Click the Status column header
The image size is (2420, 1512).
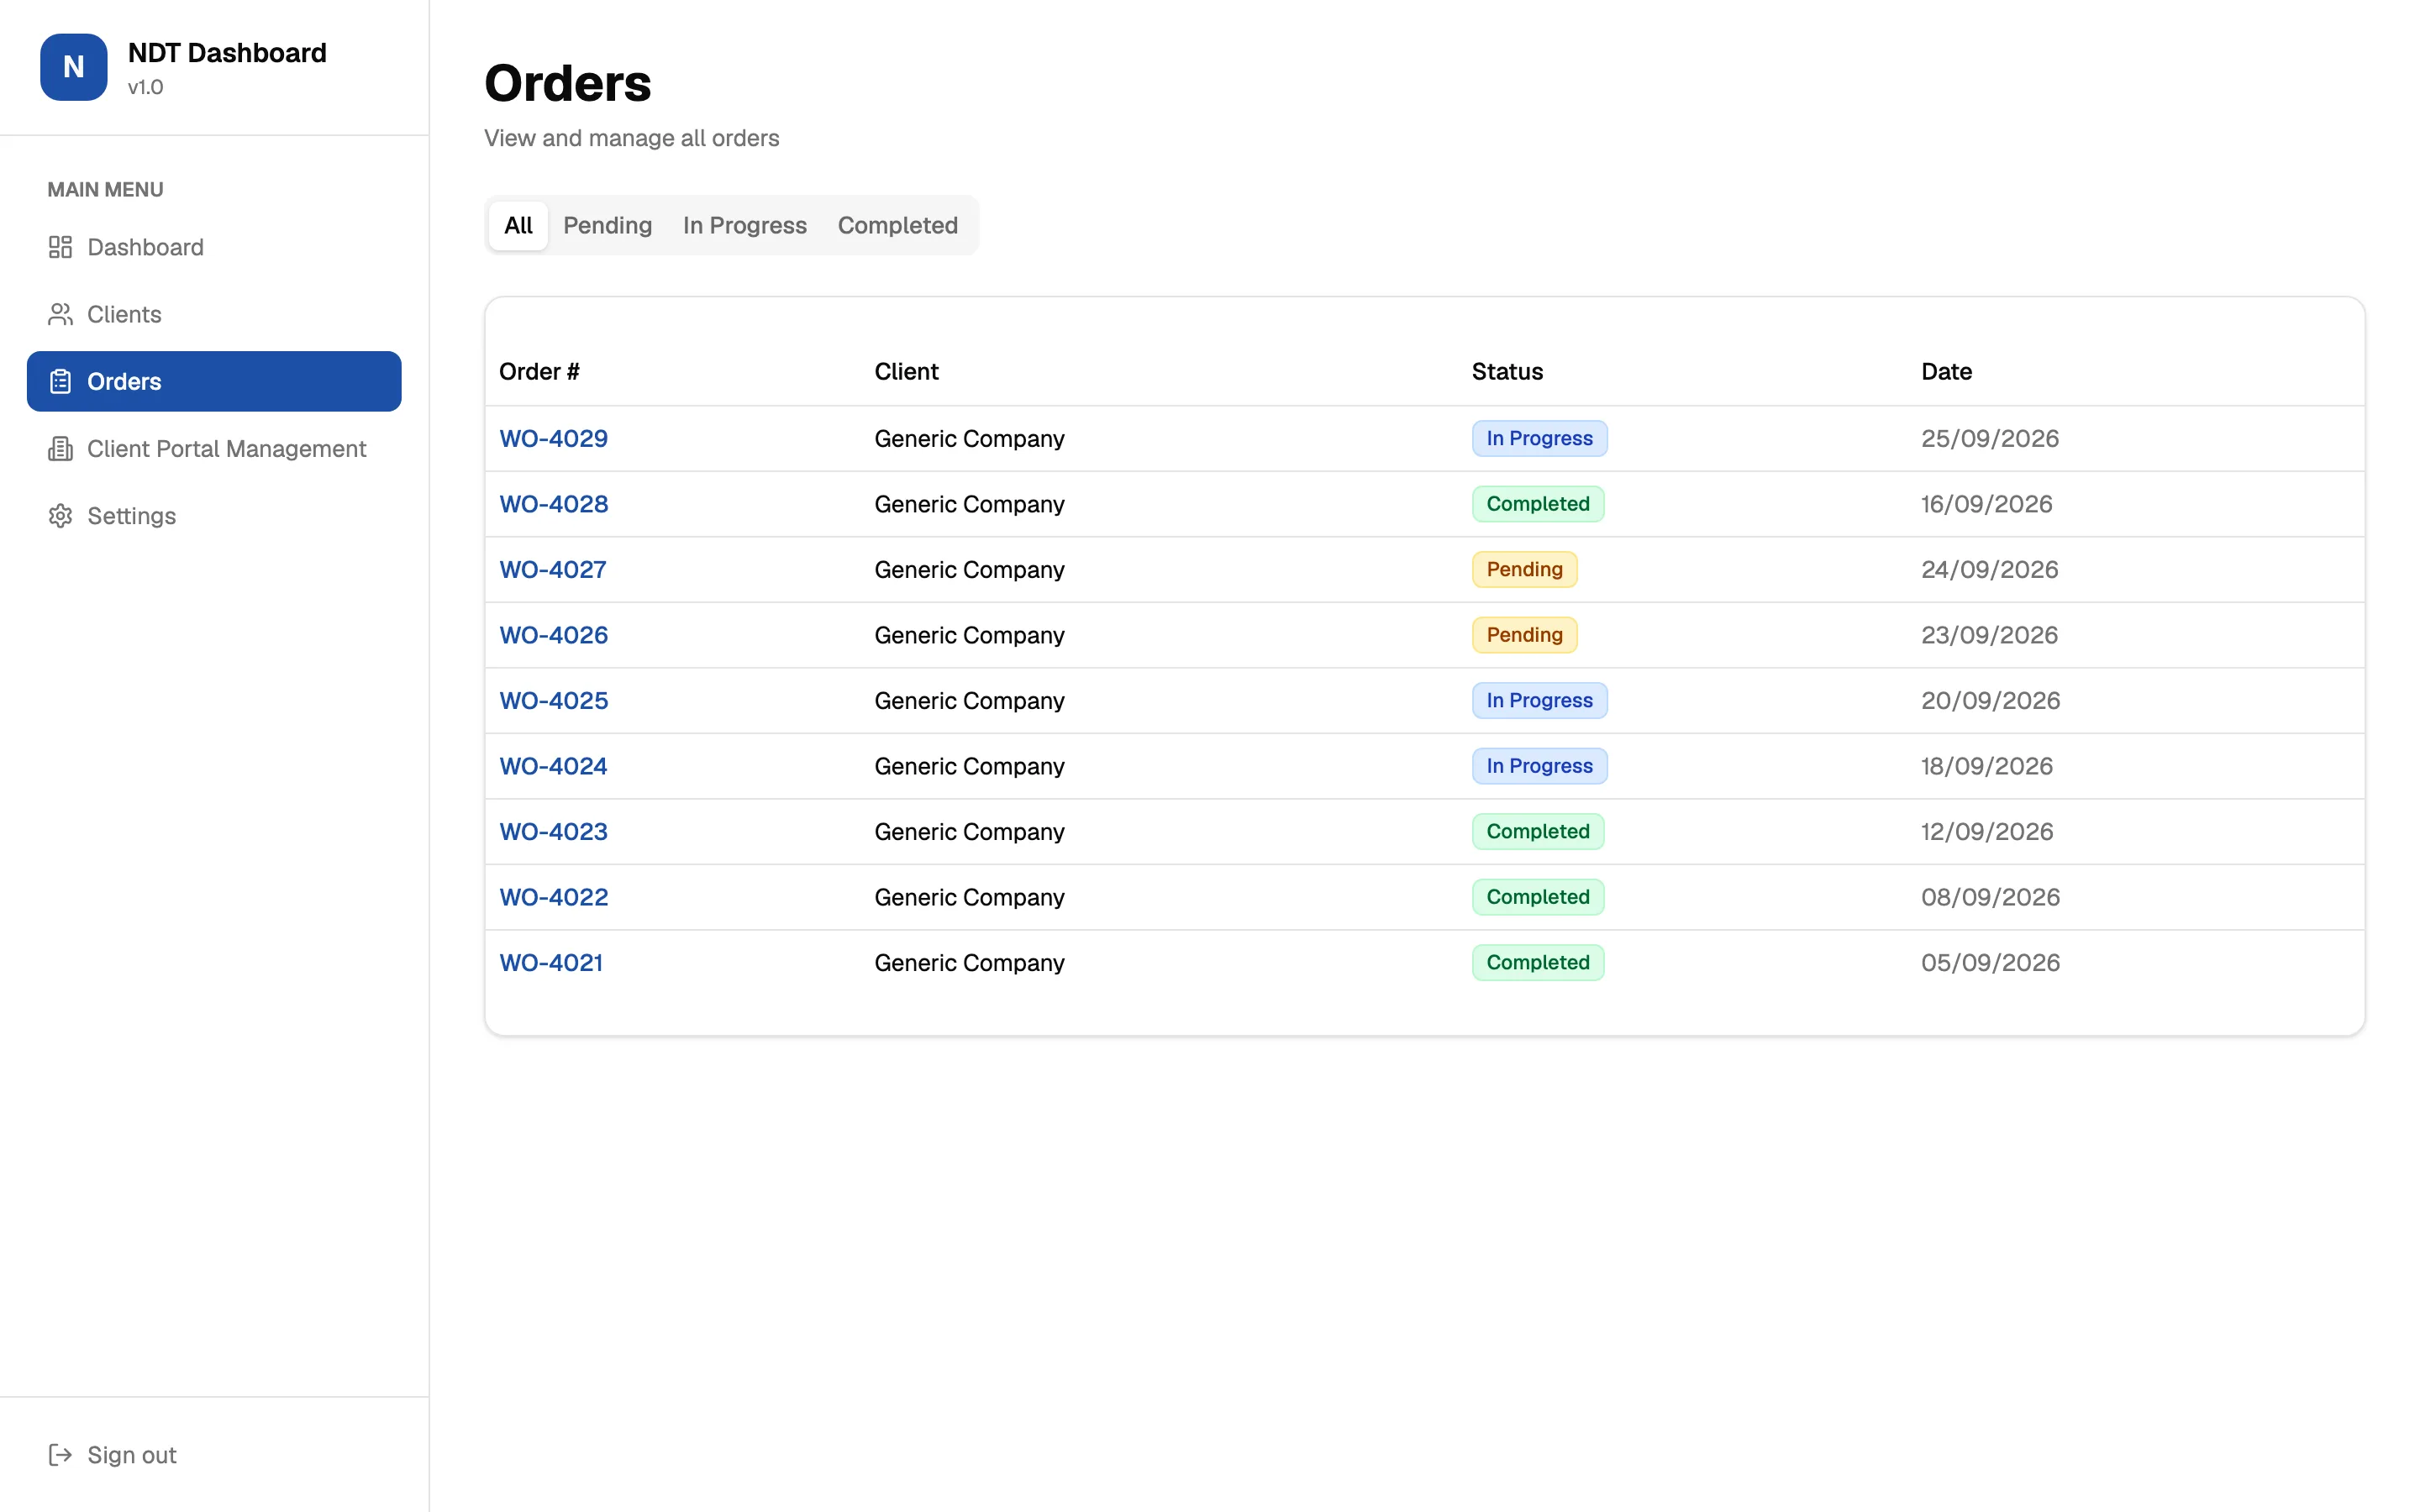click(1507, 371)
